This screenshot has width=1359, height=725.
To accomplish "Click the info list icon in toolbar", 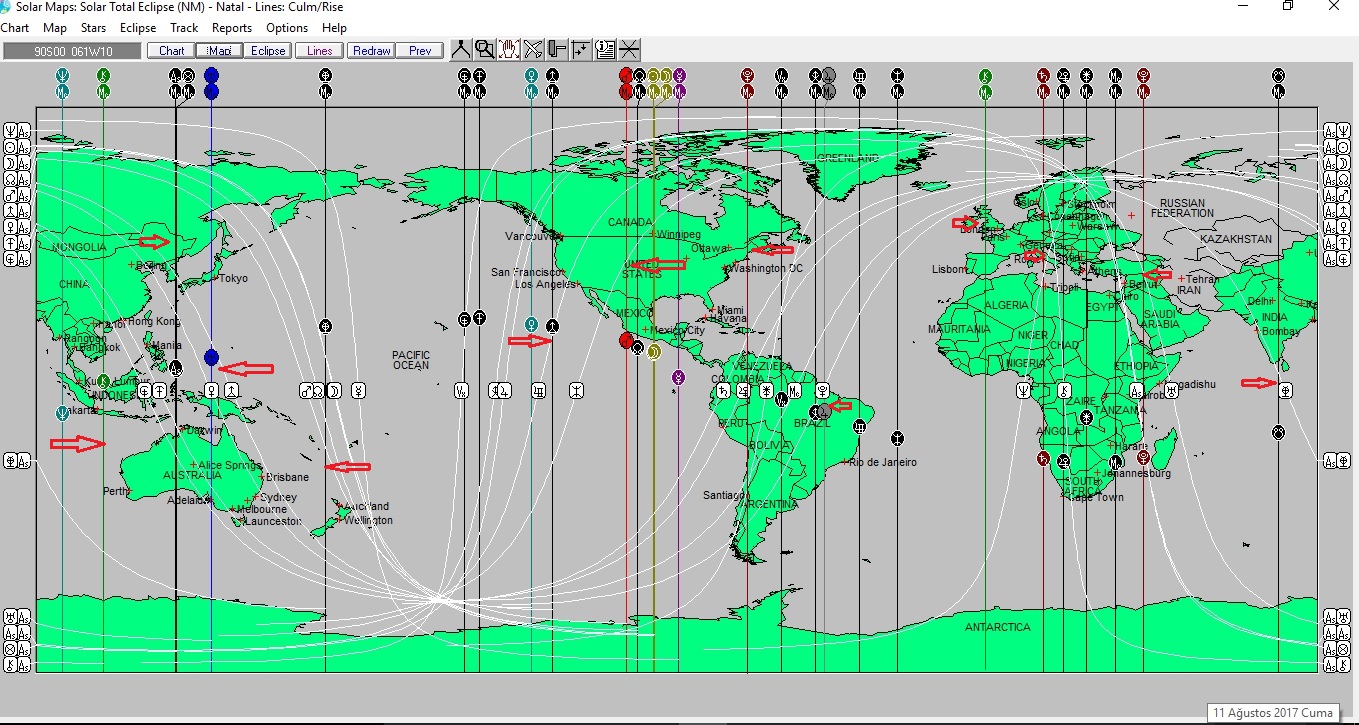I will point(605,49).
